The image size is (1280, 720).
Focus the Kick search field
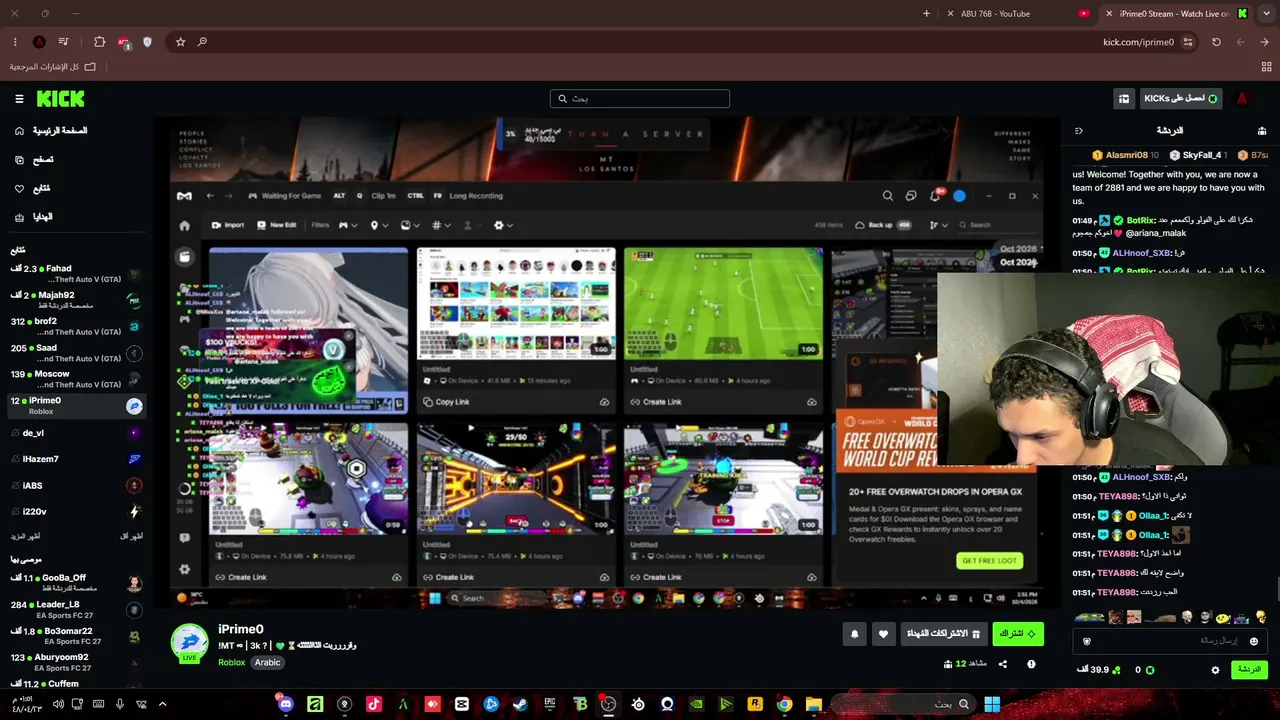(x=640, y=99)
